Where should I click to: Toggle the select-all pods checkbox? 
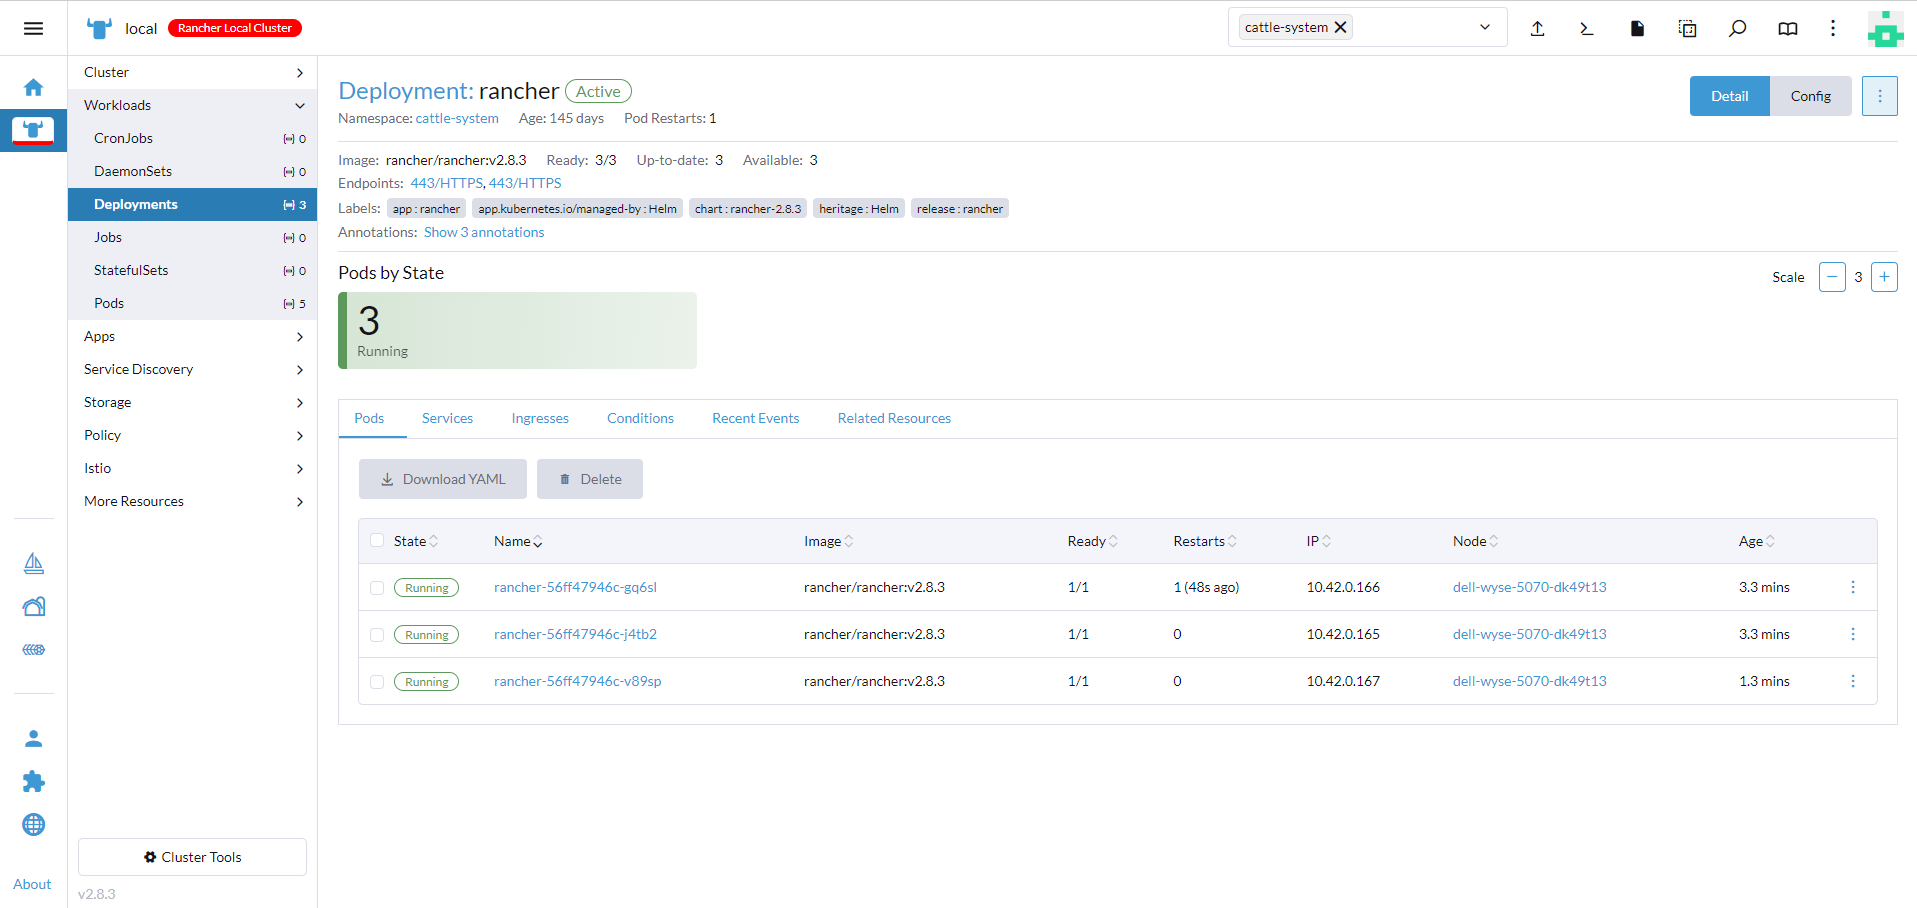pos(377,541)
